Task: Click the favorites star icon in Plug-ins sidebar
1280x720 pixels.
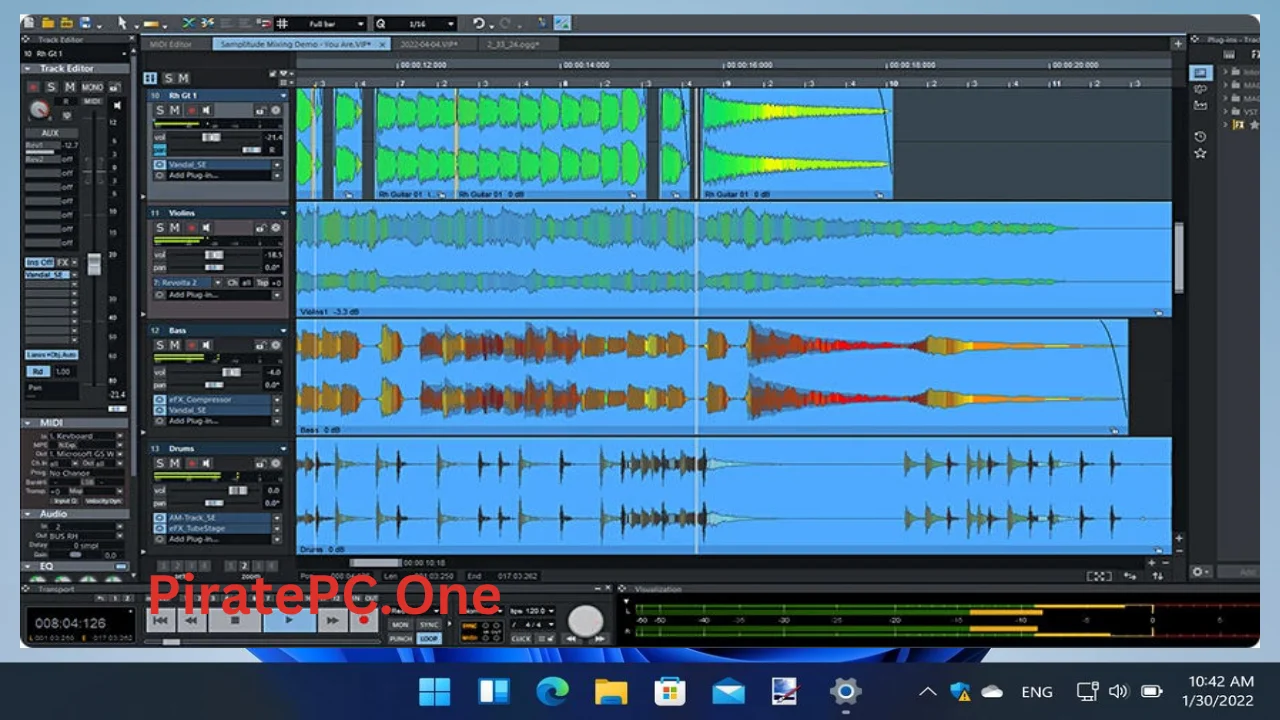Action: tap(1200, 153)
